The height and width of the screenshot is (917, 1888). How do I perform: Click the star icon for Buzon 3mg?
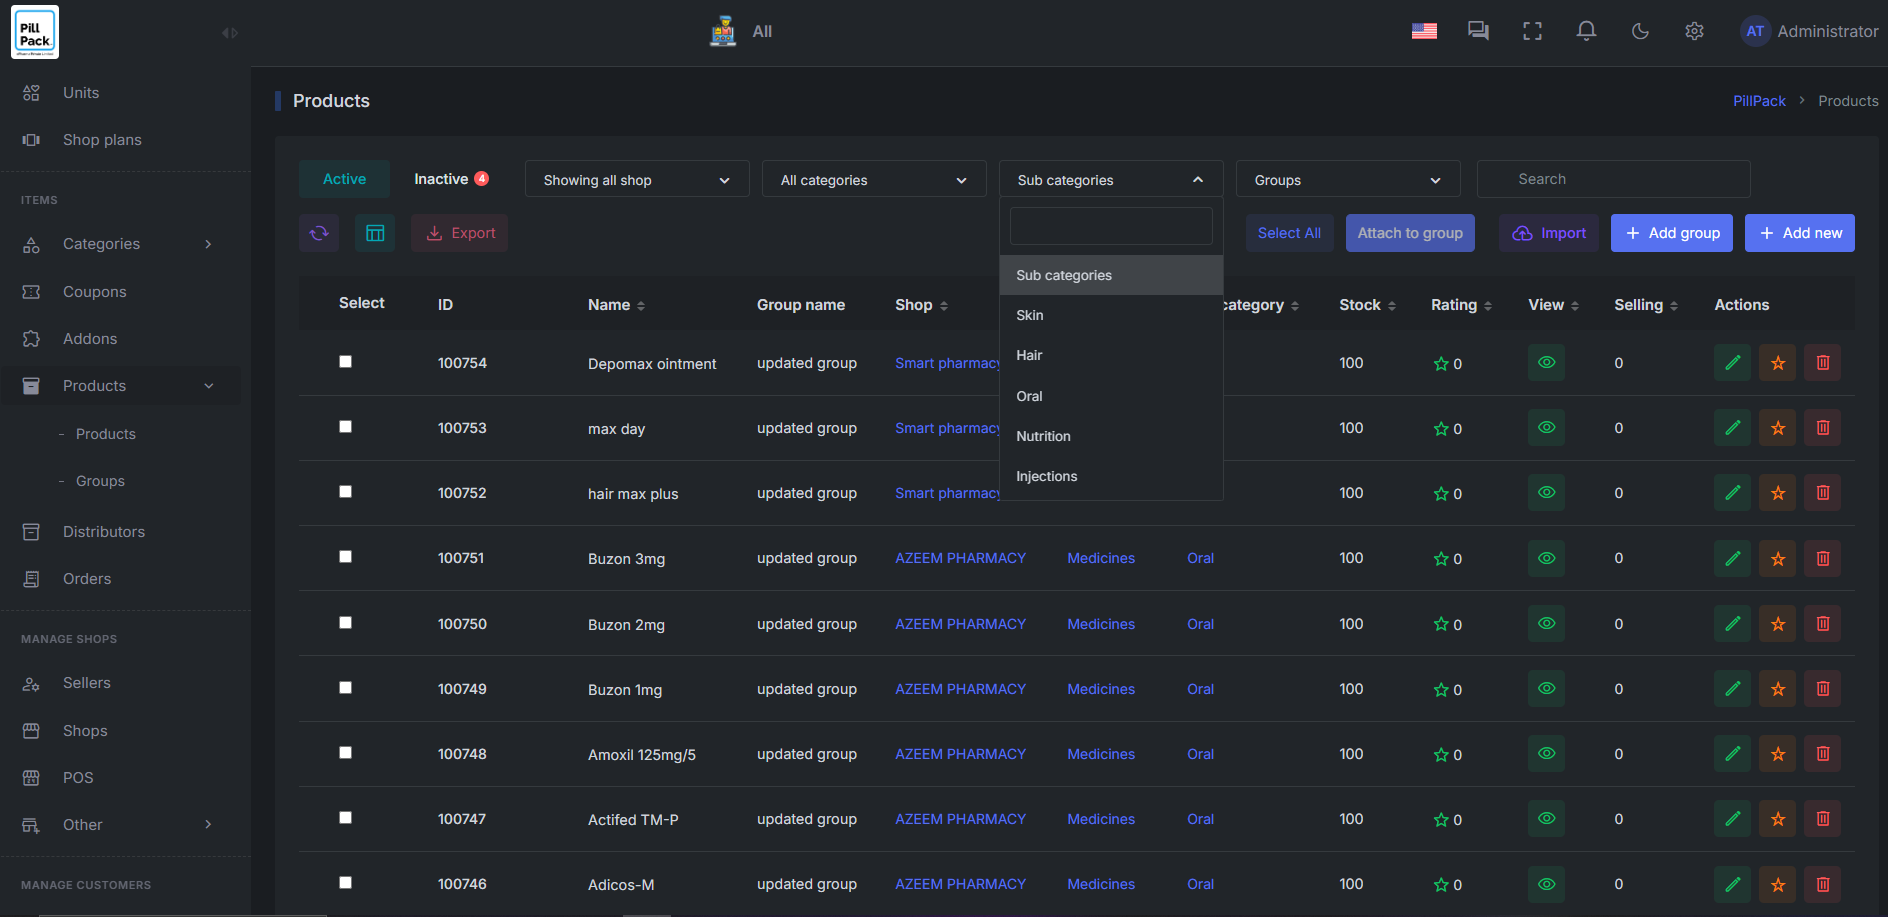[1777, 558]
